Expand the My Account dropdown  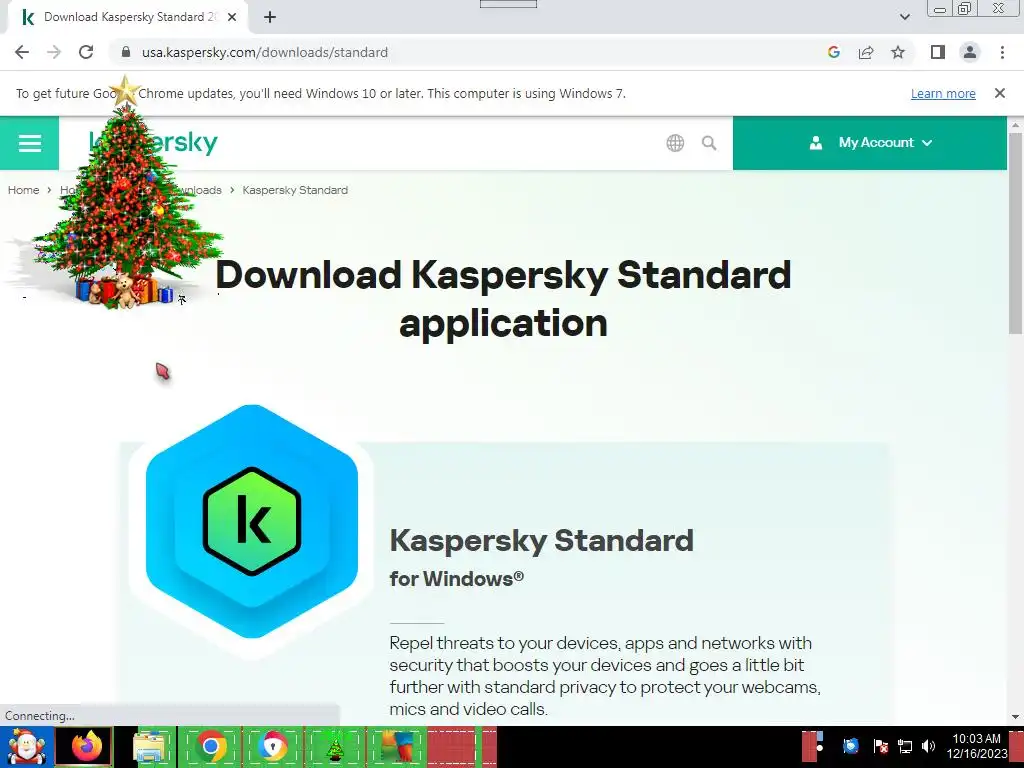click(x=870, y=143)
